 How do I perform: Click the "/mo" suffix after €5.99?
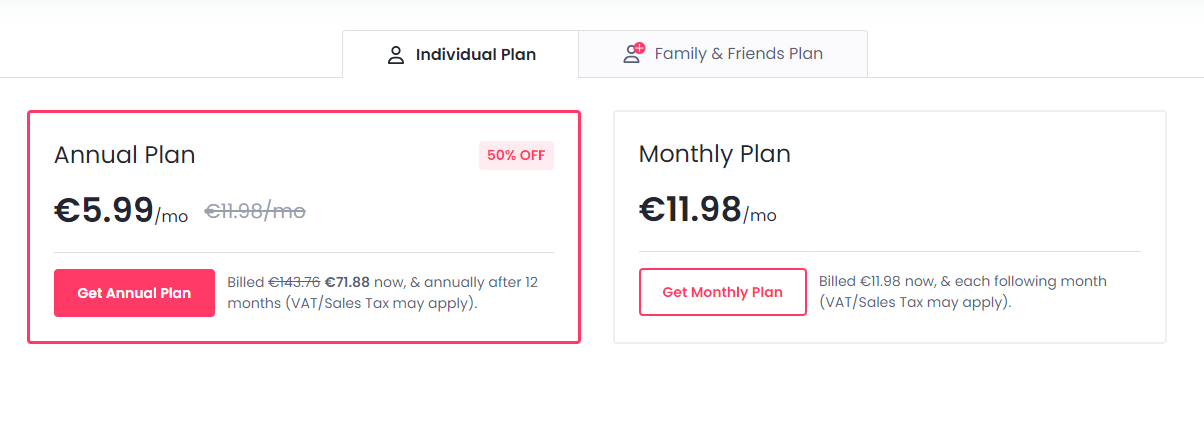click(172, 216)
